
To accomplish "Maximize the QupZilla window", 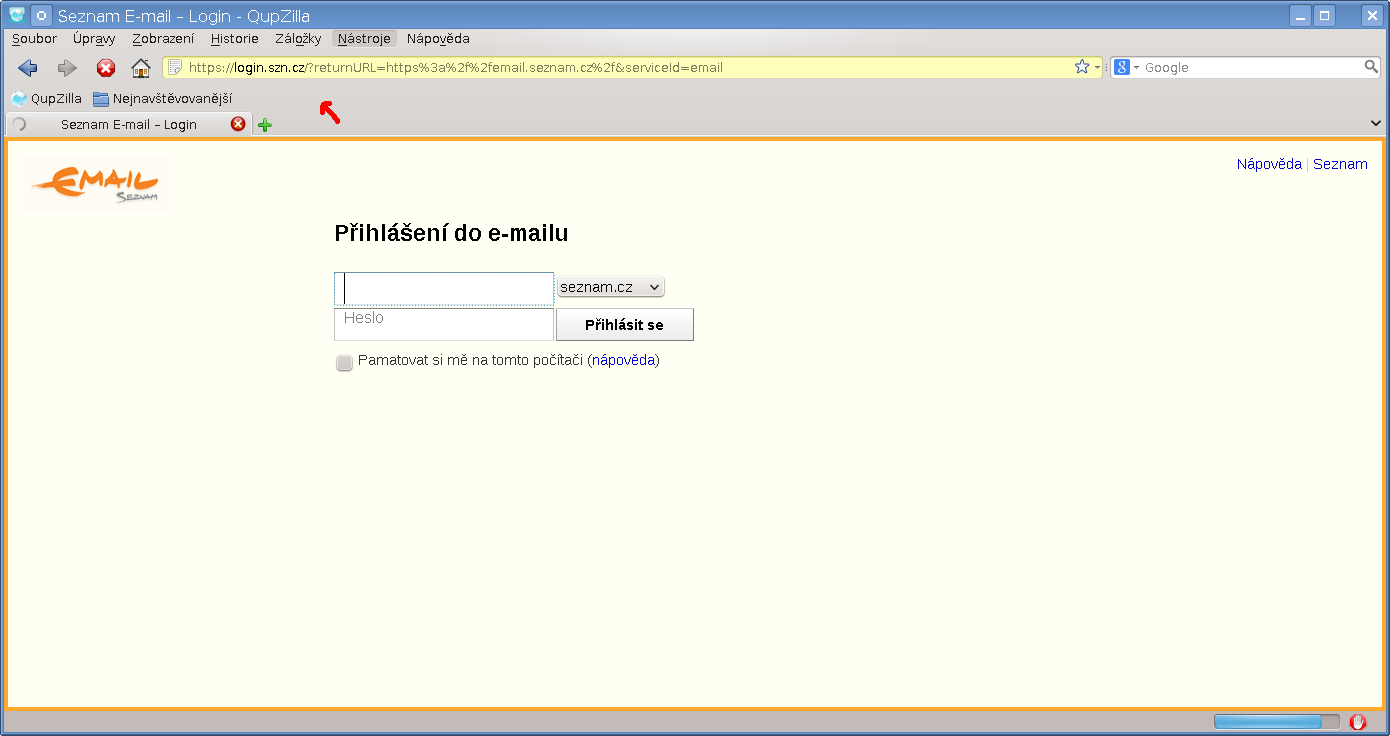I will click(1325, 16).
